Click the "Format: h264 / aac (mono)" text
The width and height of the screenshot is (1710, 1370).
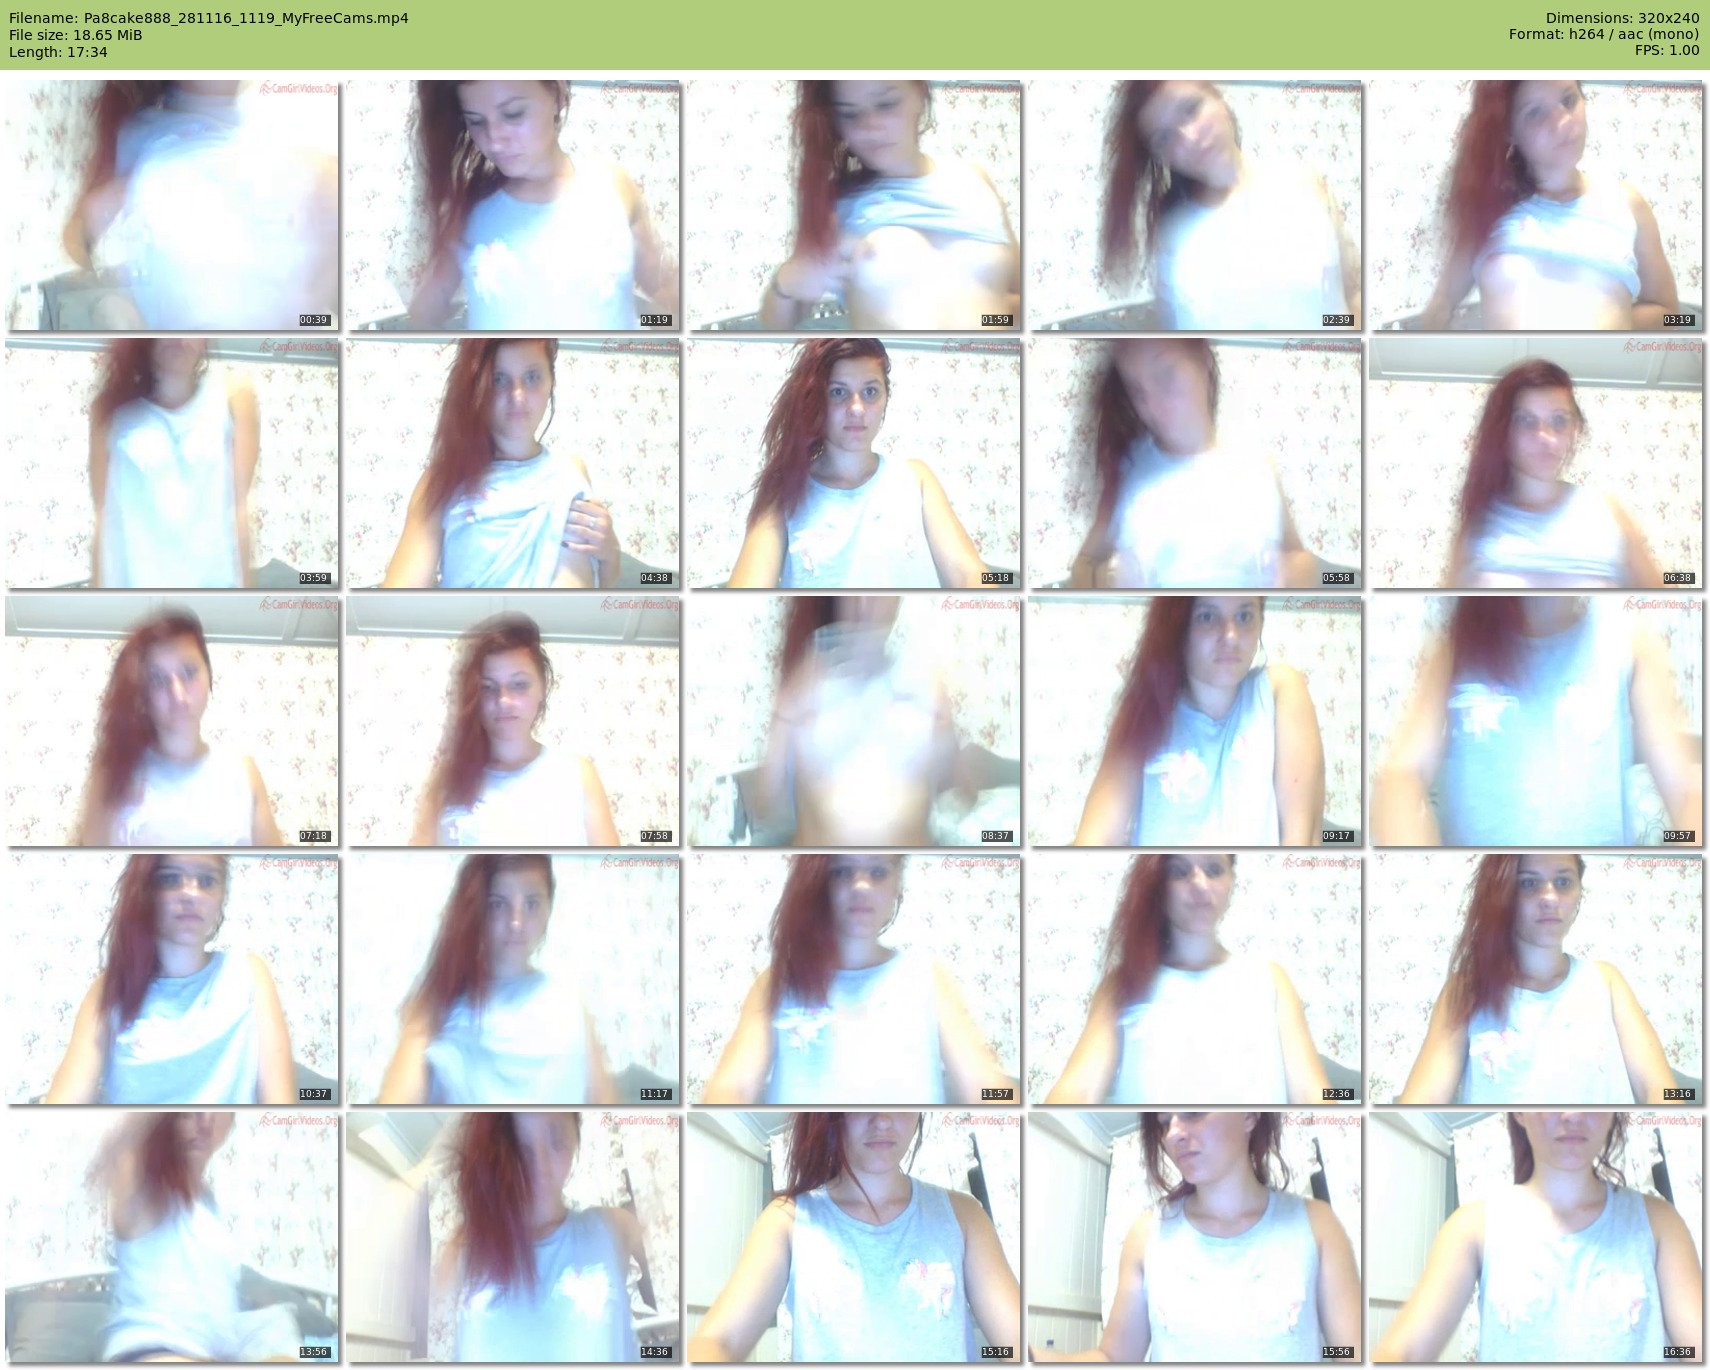(1604, 34)
